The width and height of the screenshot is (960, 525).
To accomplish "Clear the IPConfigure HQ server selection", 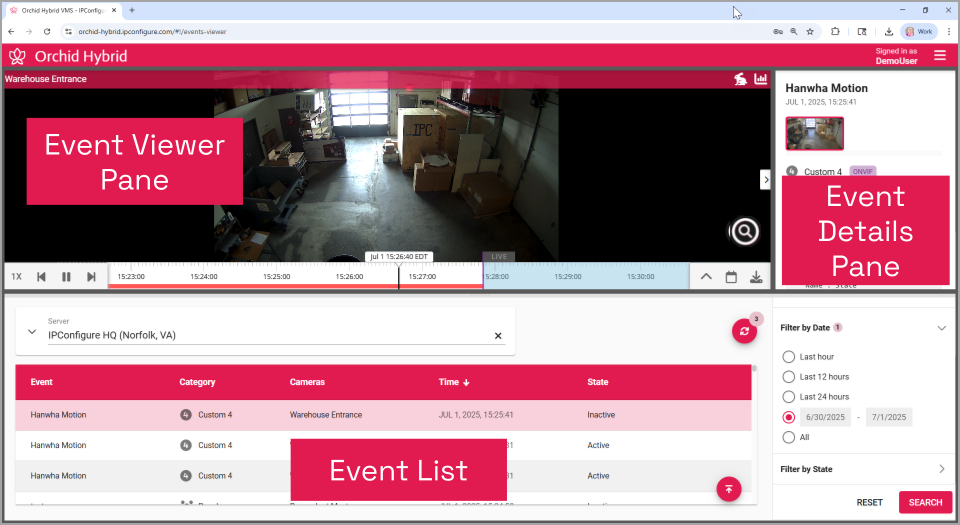I will click(x=498, y=335).
